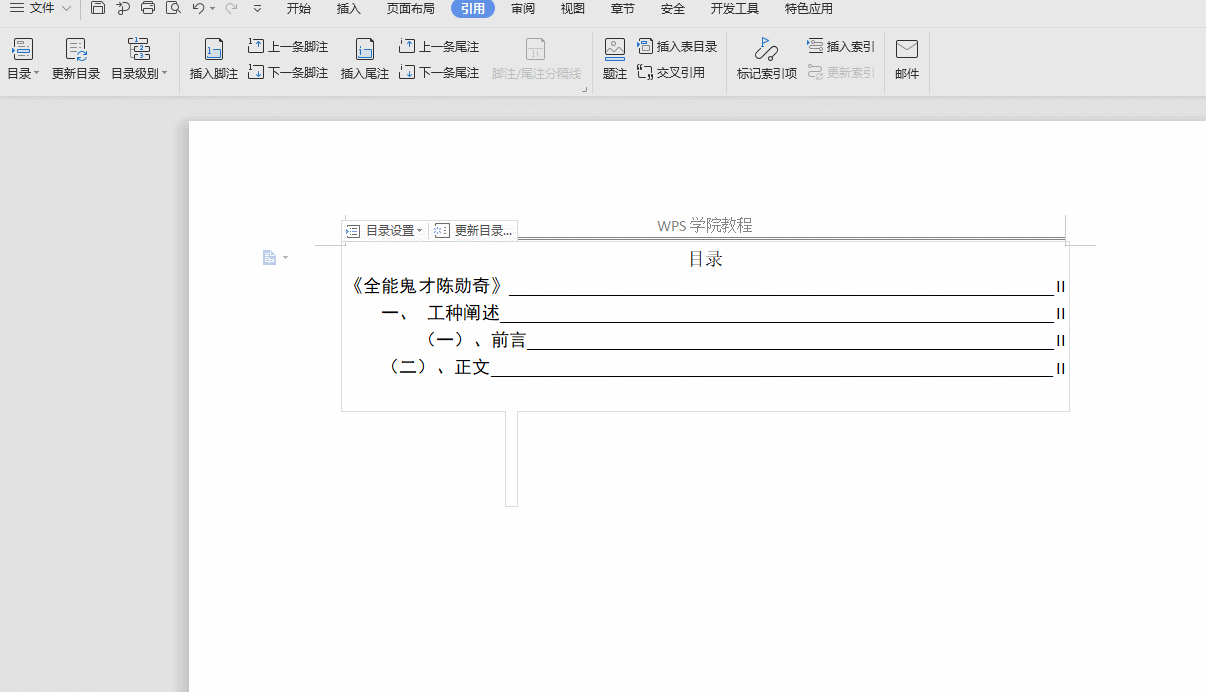Go to 下一条尾注
The height and width of the screenshot is (692, 1206).
coord(439,73)
